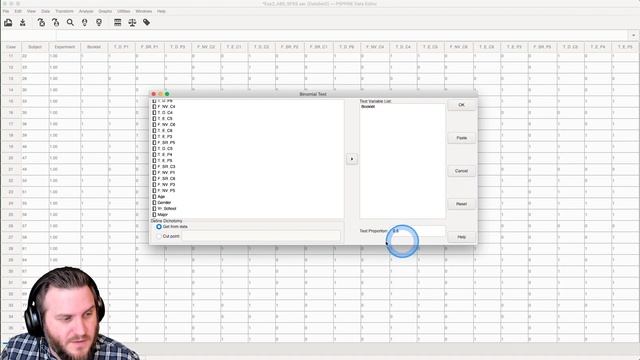
Task: Click the Open file toolbar icon
Action: [x=8, y=22]
